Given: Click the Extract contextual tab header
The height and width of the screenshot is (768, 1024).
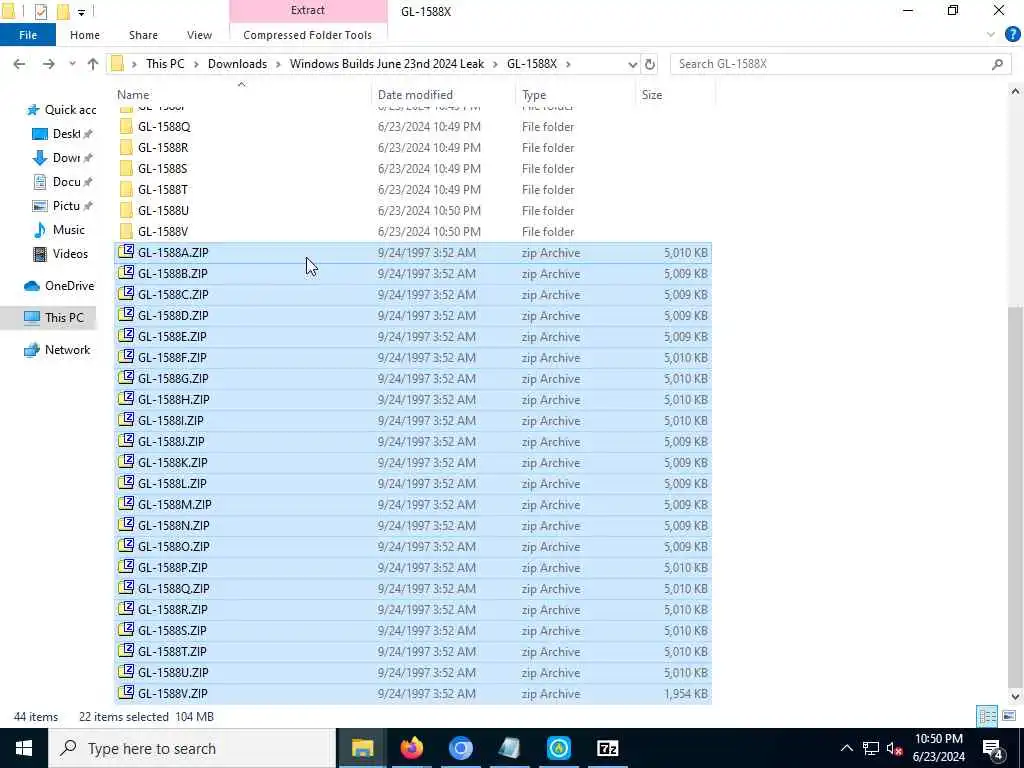Looking at the screenshot, I should coord(308,10).
